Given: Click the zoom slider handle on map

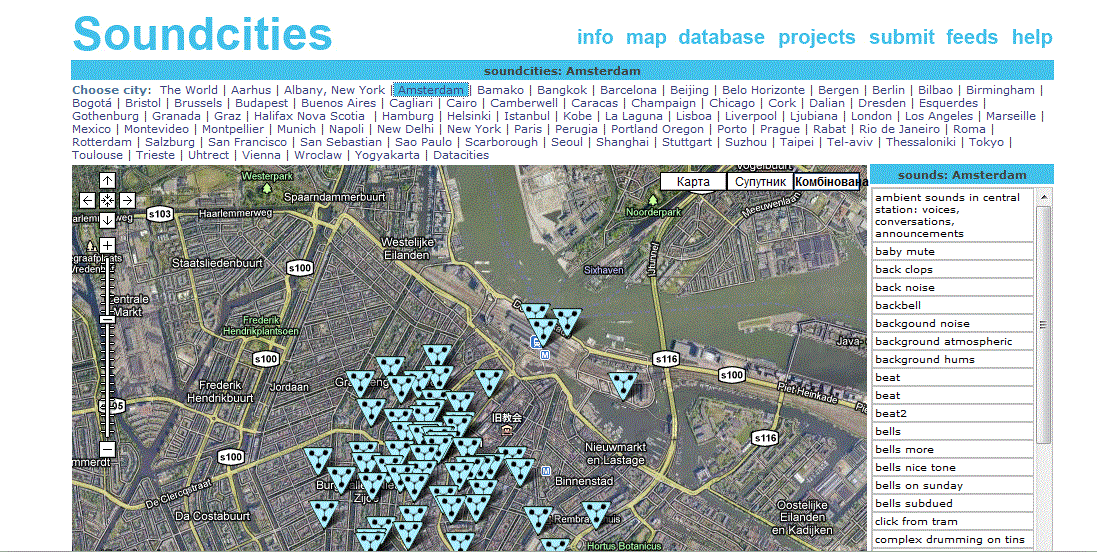Looking at the screenshot, I should click(x=107, y=319).
